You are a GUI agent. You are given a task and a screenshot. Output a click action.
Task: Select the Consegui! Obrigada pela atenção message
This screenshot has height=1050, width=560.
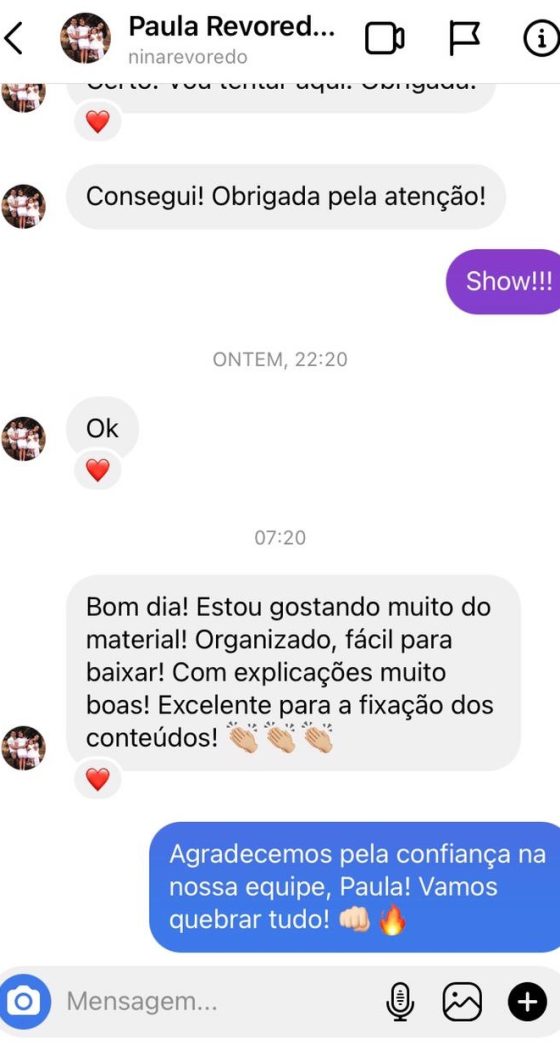pos(285,197)
